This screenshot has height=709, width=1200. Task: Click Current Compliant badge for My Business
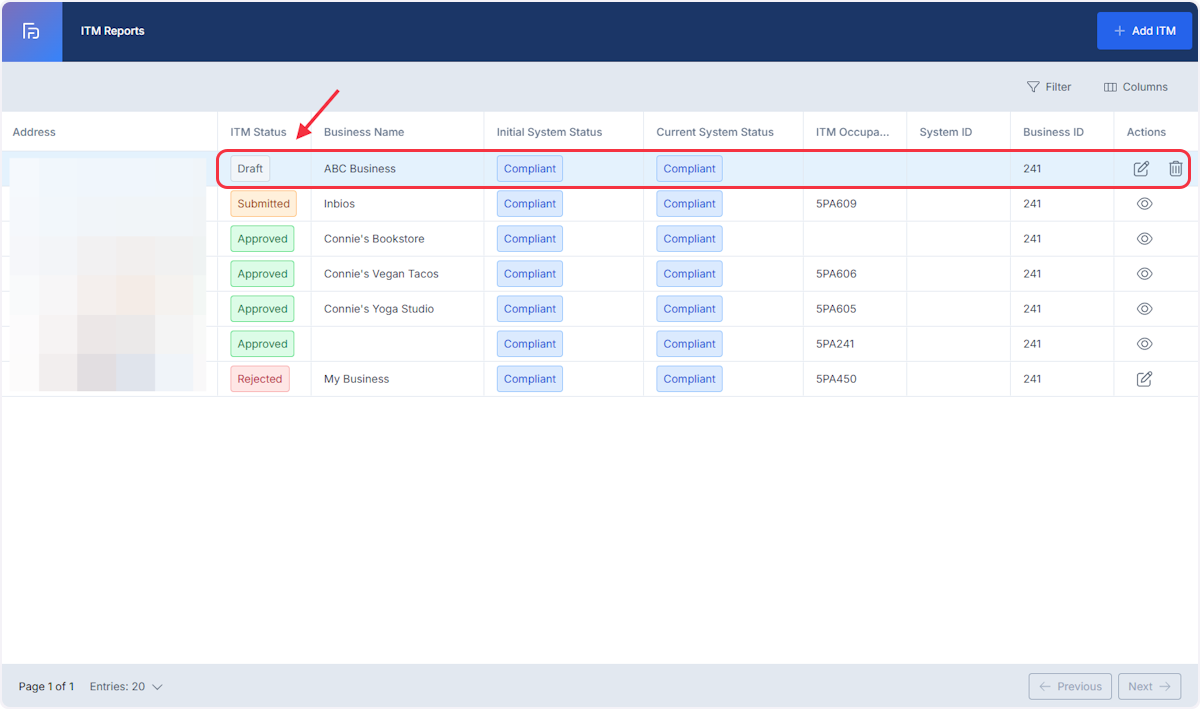pos(689,379)
